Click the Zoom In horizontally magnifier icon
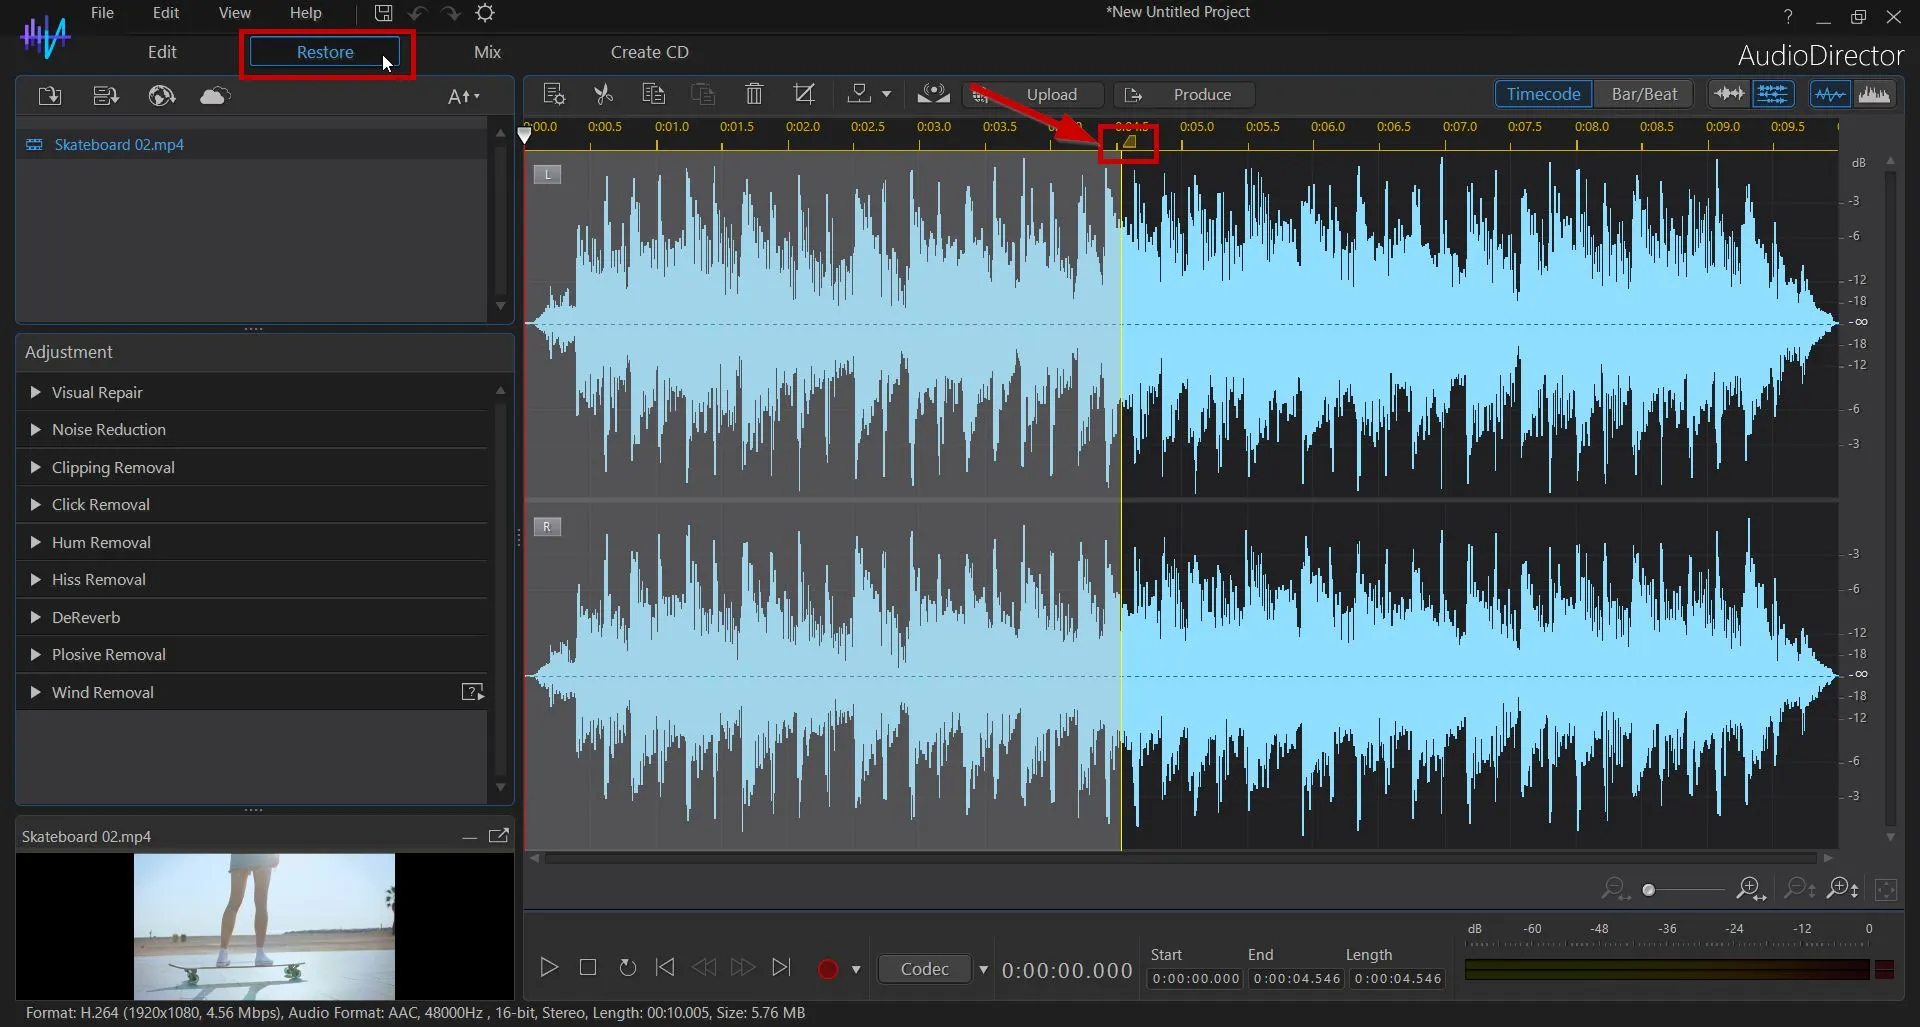 pos(1749,889)
